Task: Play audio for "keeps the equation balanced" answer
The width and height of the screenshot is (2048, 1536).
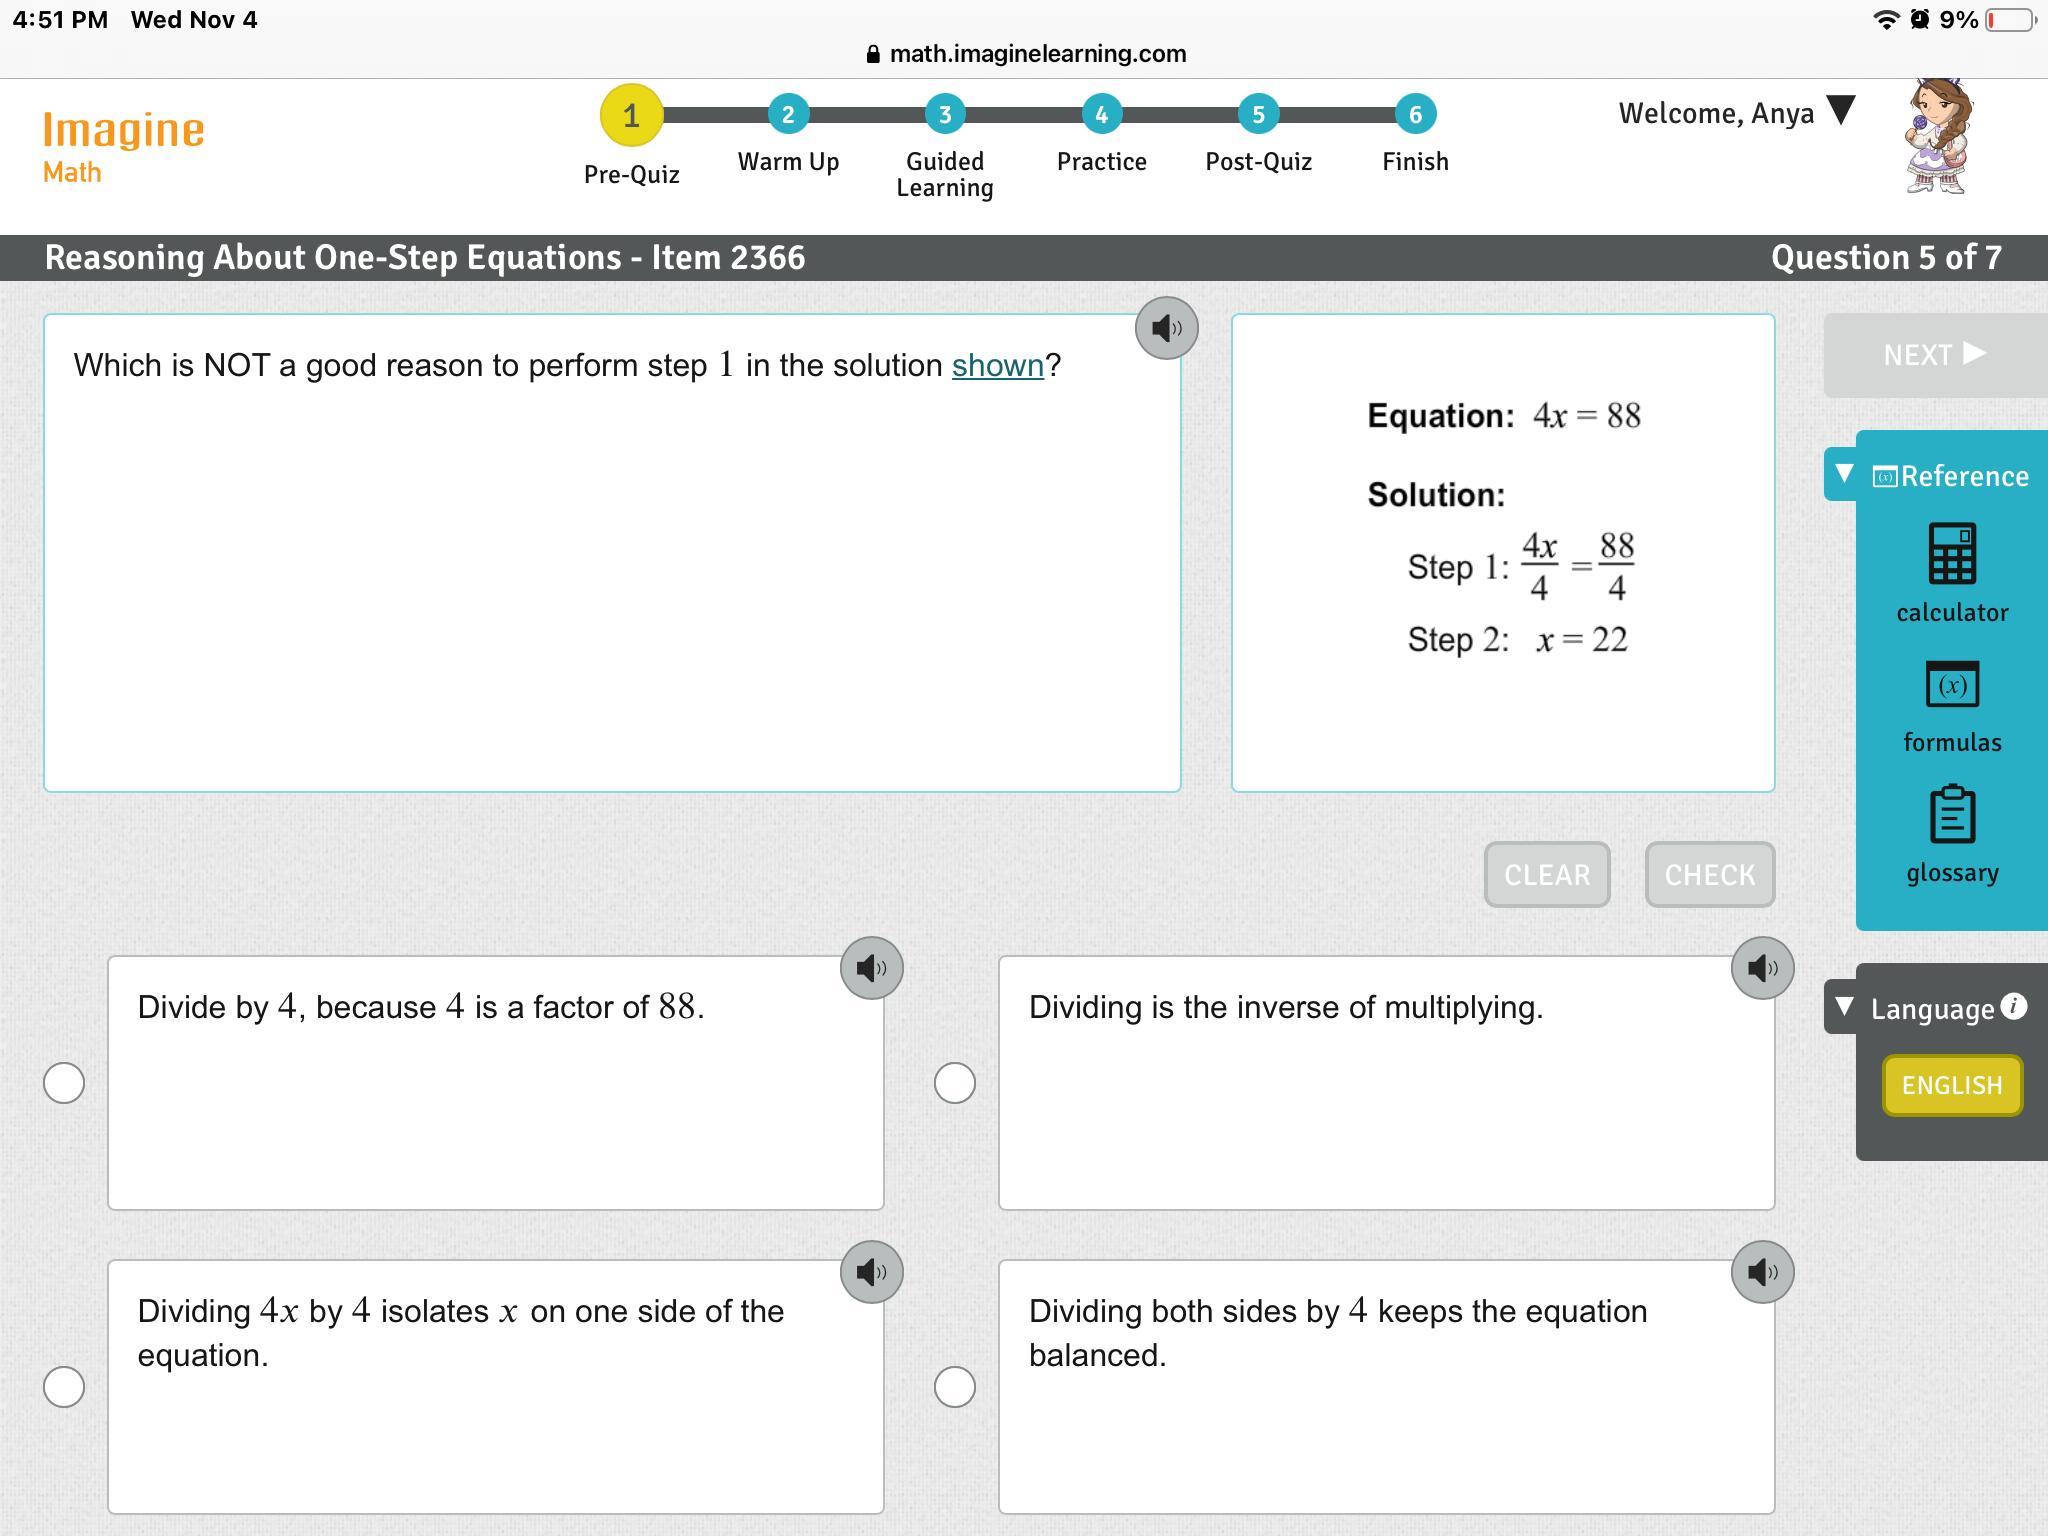Action: (1762, 1272)
